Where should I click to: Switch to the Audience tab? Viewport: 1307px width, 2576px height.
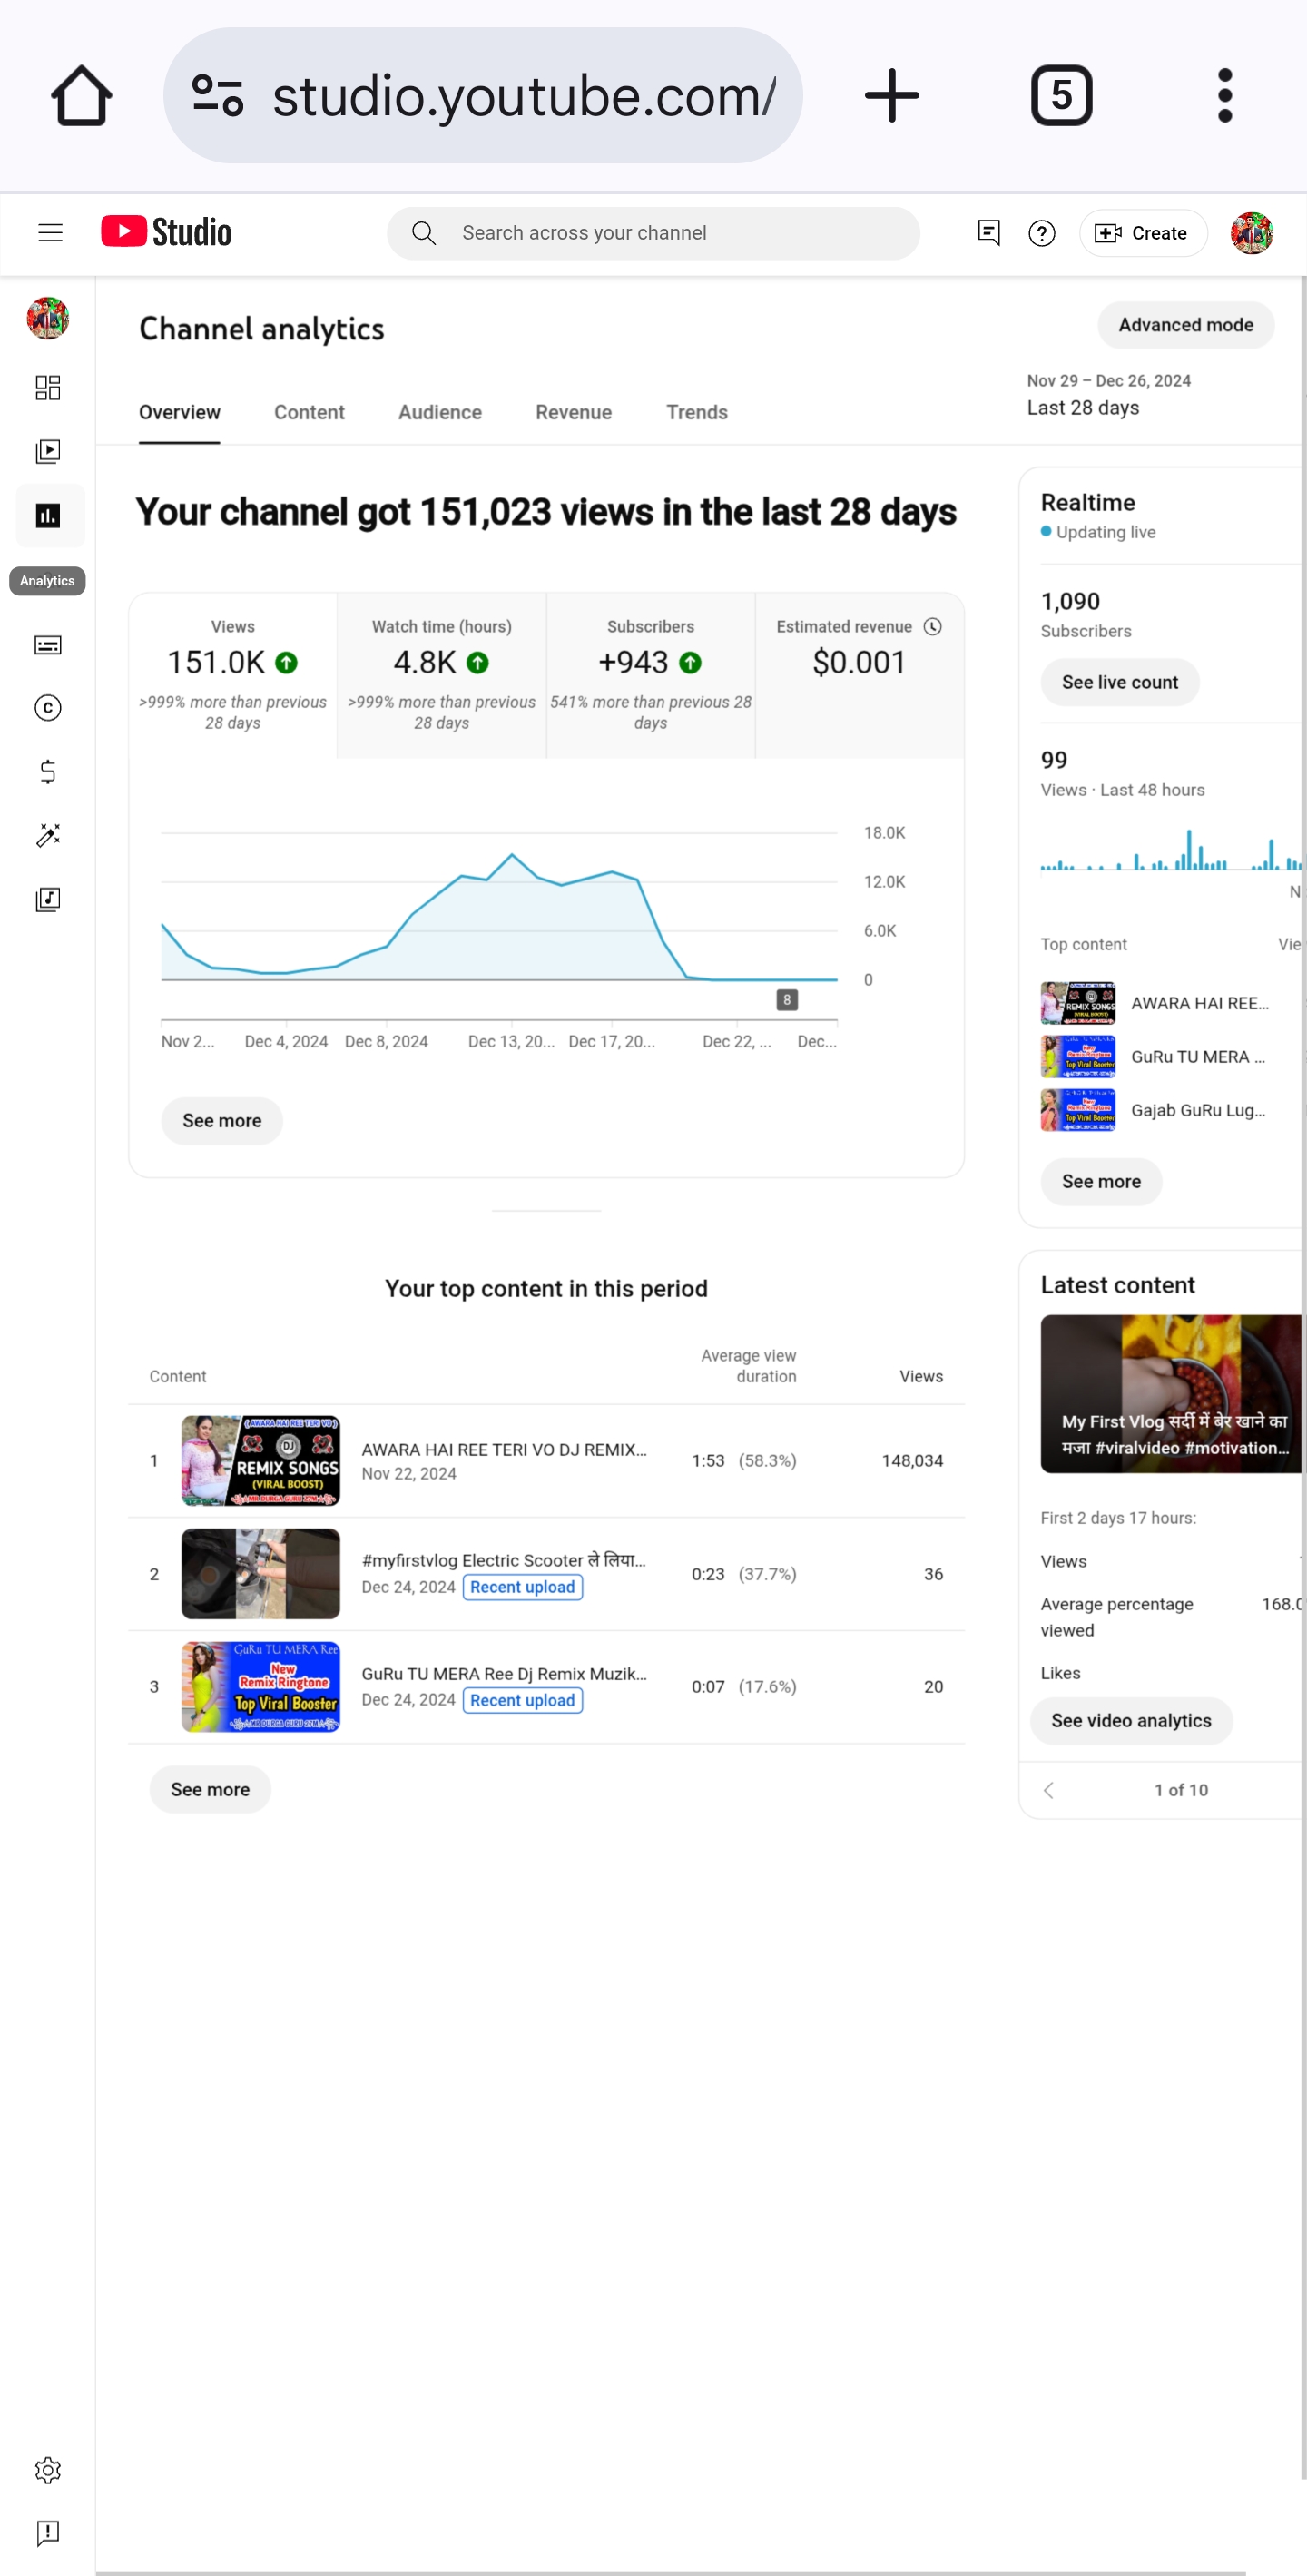[x=440, y=412]
